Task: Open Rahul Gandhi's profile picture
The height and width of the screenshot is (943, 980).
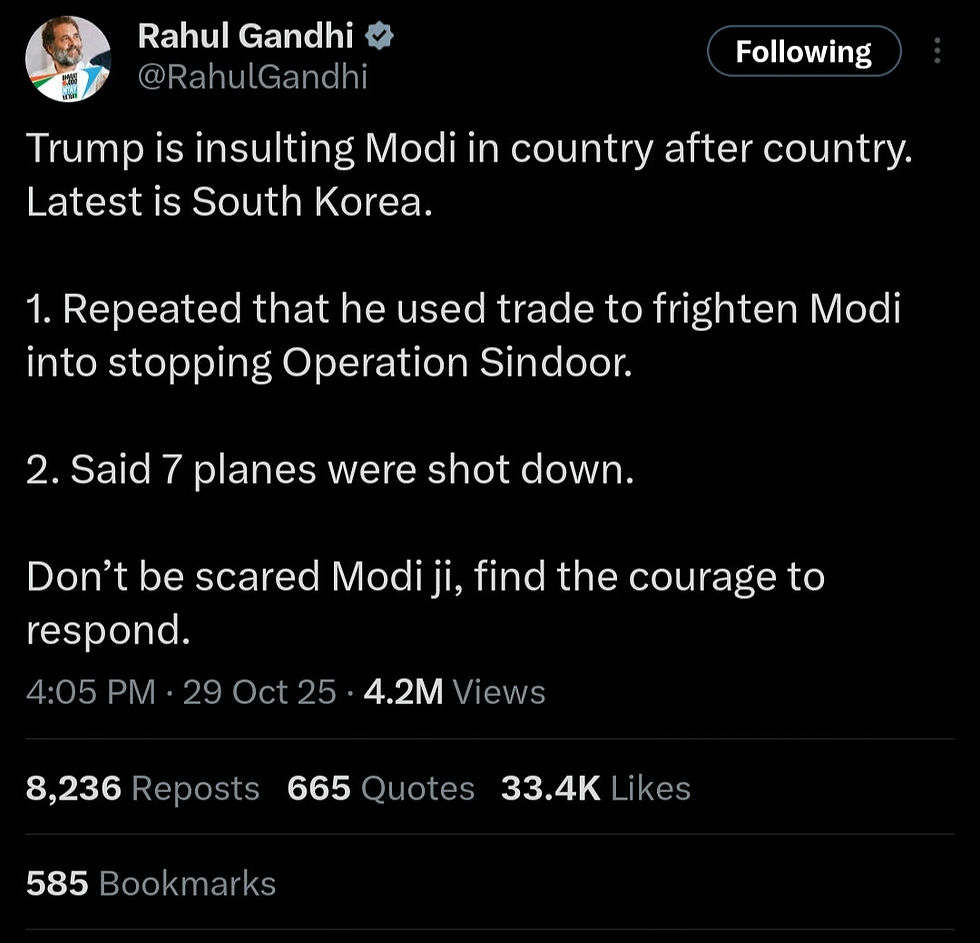Action: (x=68, y=58)
